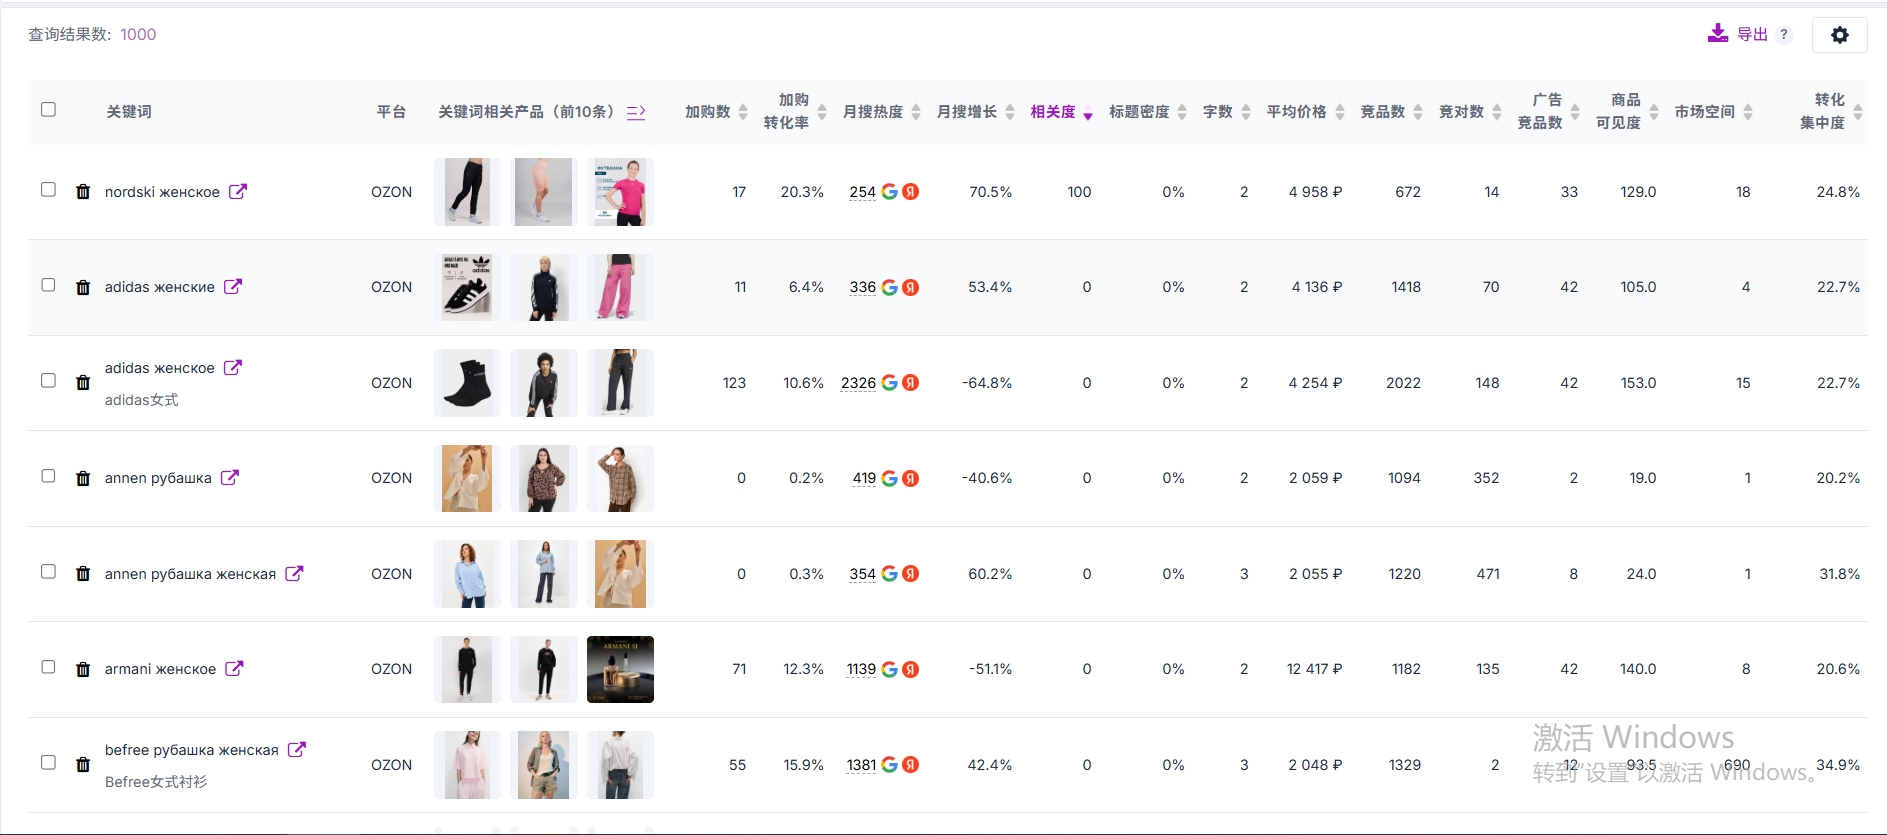Open monthly search value 2326
1887x835 pixels.
pyautogui.click(x=858, y=383)
